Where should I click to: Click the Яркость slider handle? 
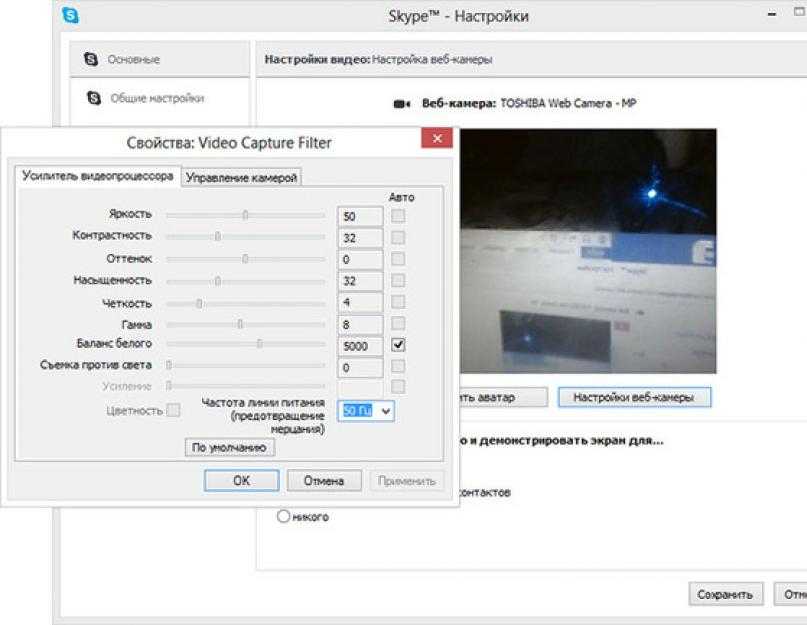[245, 215]
